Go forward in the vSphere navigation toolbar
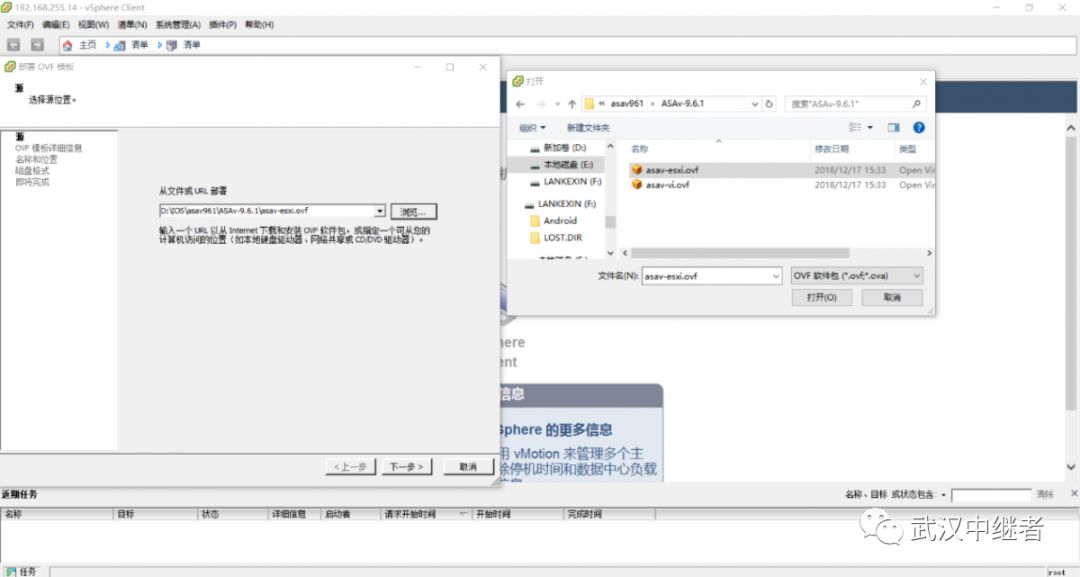 [37, 45]
